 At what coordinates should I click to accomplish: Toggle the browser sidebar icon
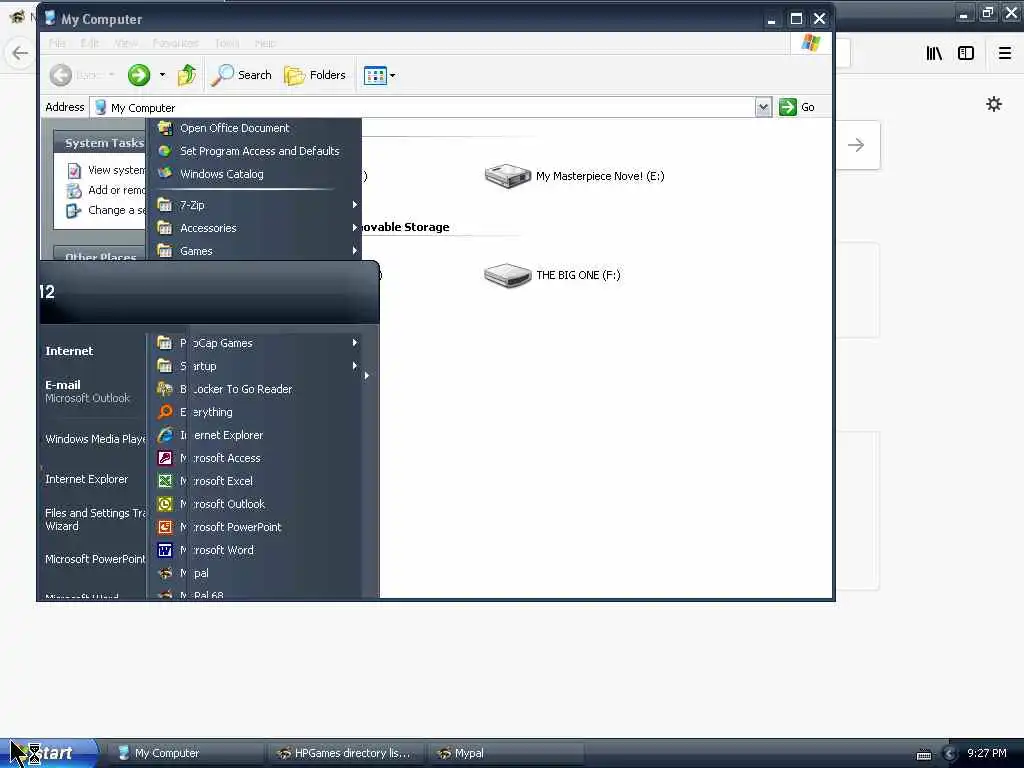click(966, 53)
